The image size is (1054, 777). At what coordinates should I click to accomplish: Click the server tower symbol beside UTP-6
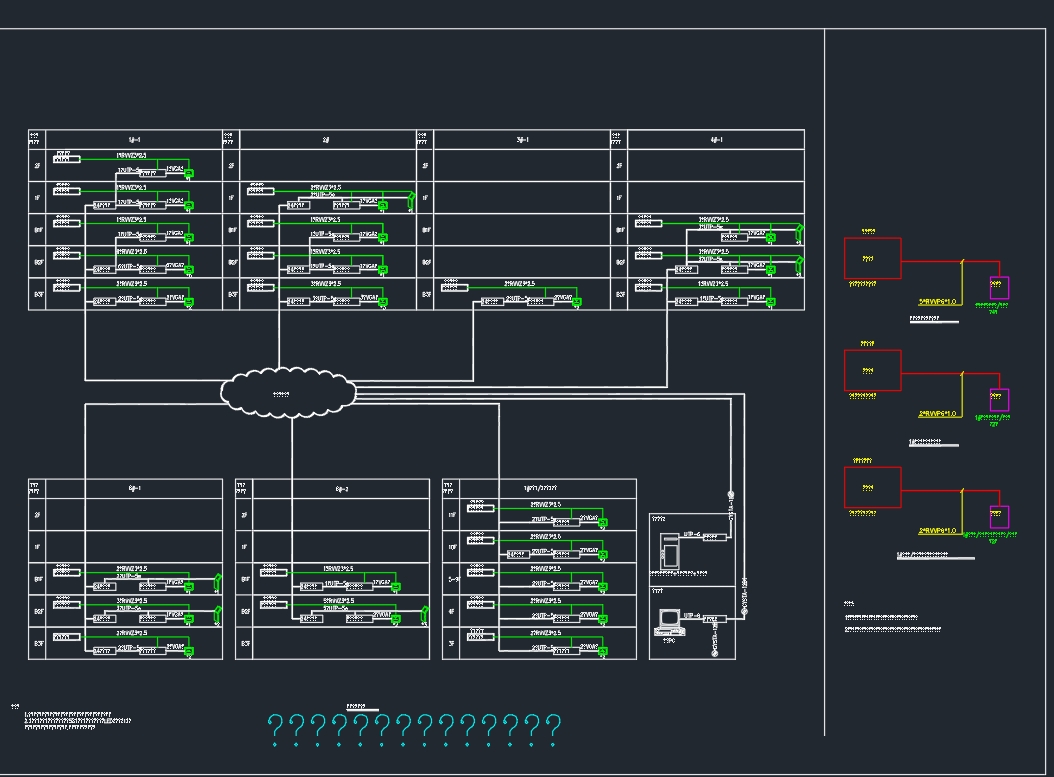coord(670,552)
